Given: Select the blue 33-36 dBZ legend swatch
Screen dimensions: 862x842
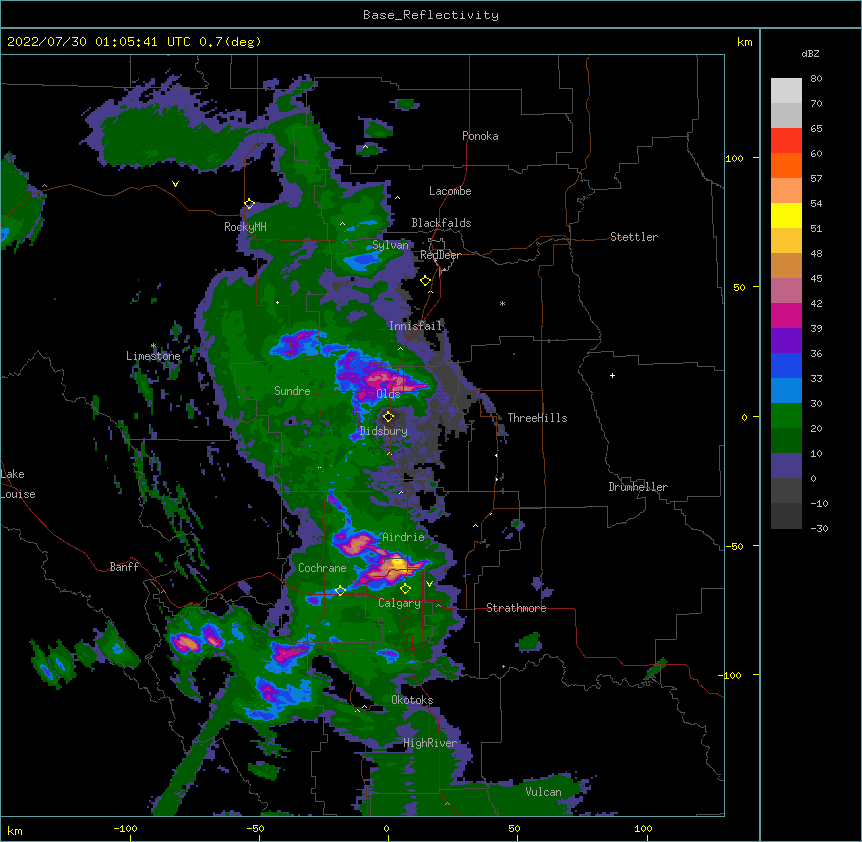Looking at the screenshot, I should [786, 365].
